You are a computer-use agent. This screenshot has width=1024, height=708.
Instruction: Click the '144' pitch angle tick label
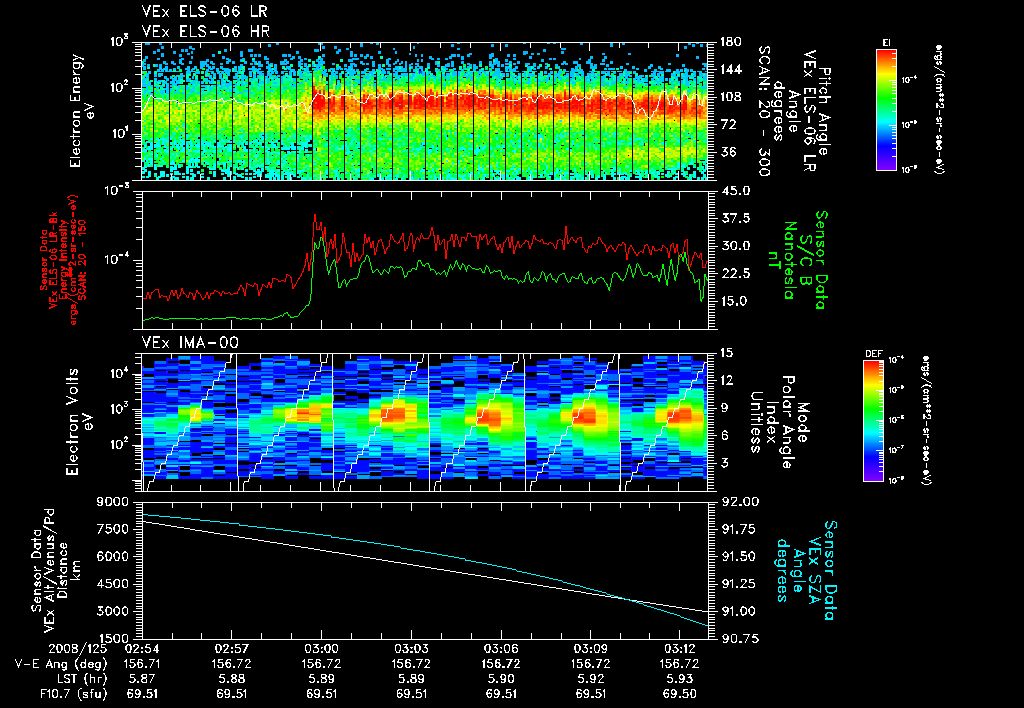pyautogui.click(x=731, y=70)
